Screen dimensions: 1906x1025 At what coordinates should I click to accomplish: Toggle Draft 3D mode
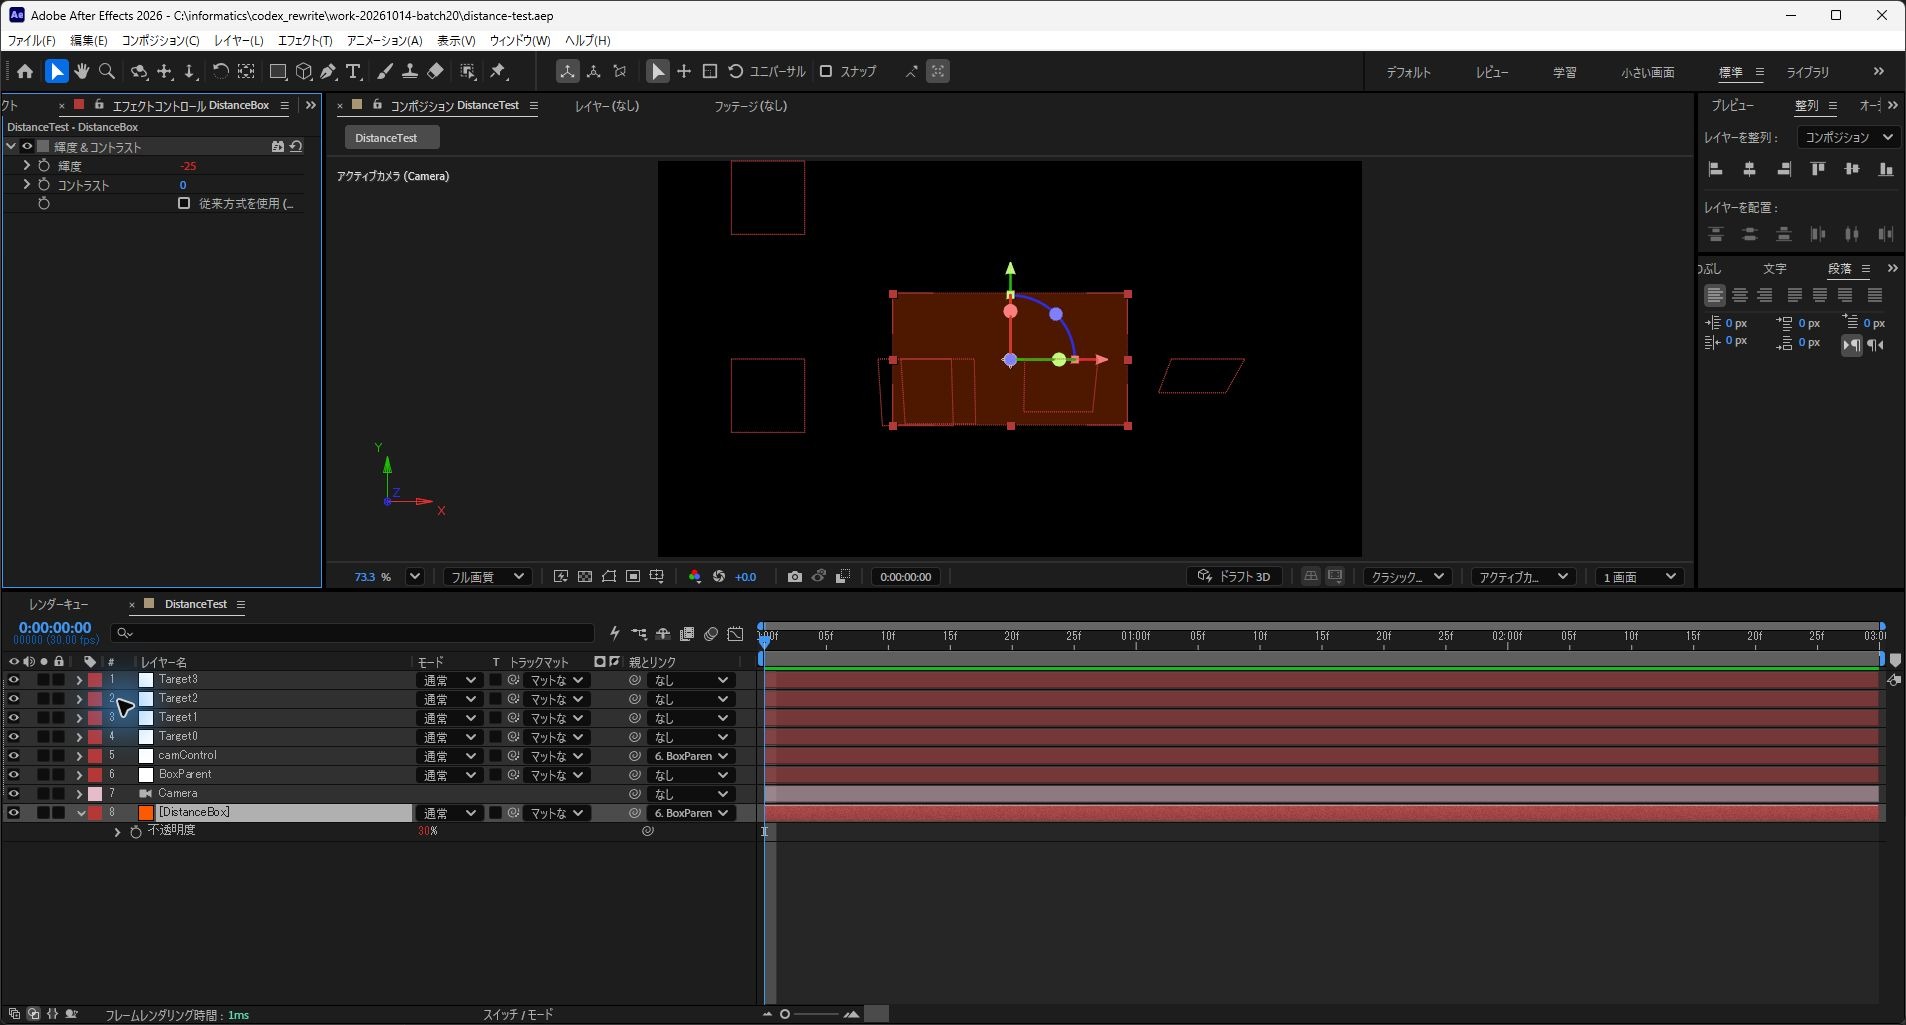coord(1234,577)
